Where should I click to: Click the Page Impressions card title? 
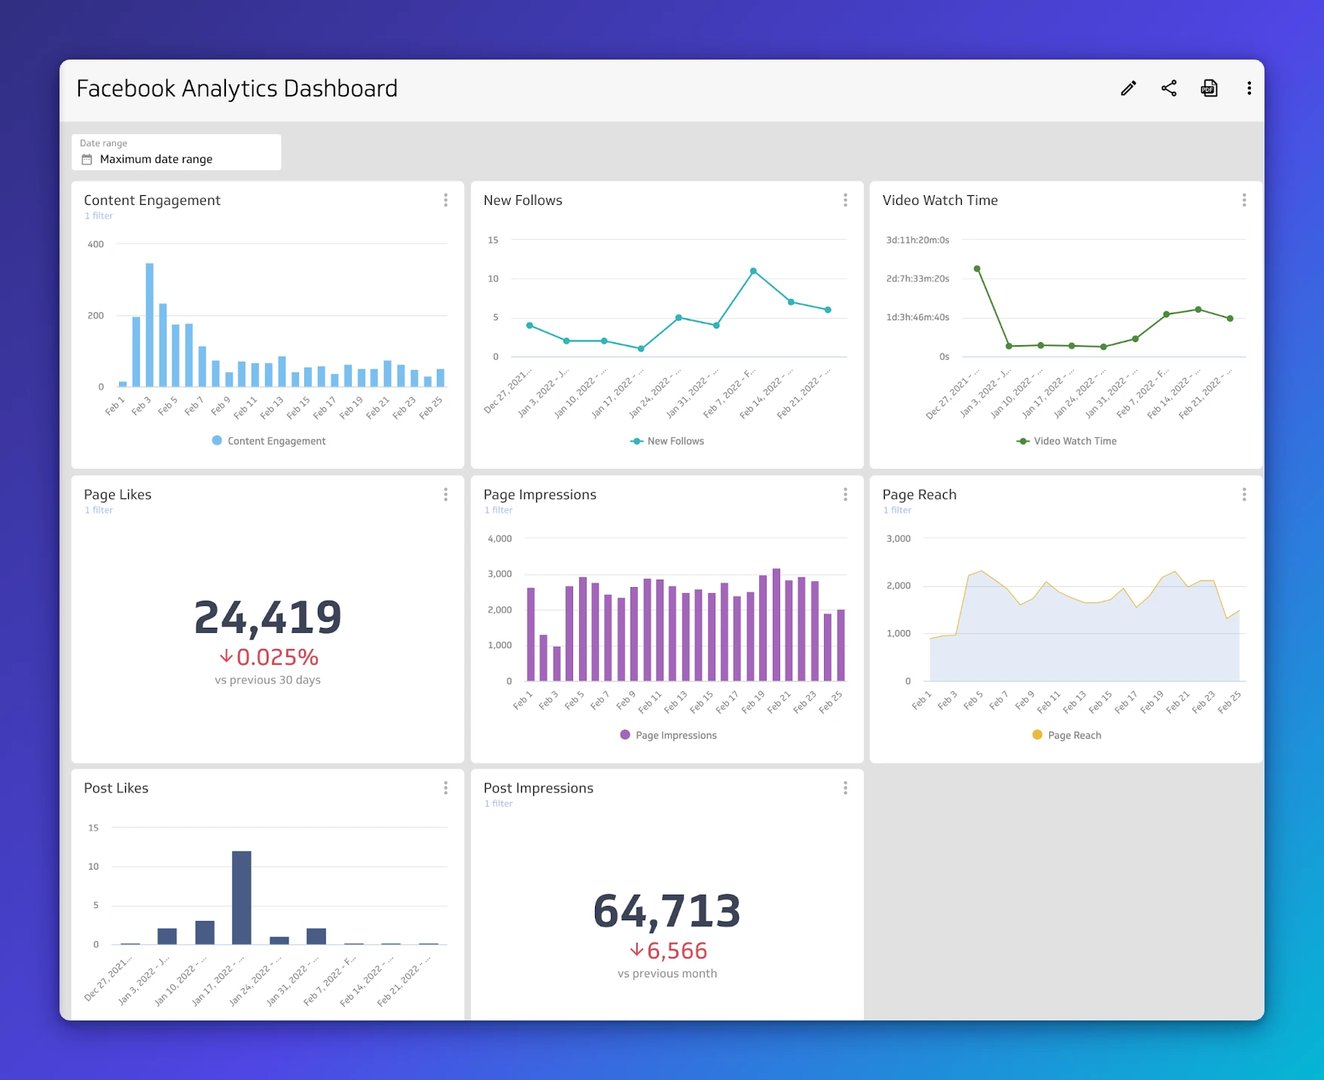point(540,494)
